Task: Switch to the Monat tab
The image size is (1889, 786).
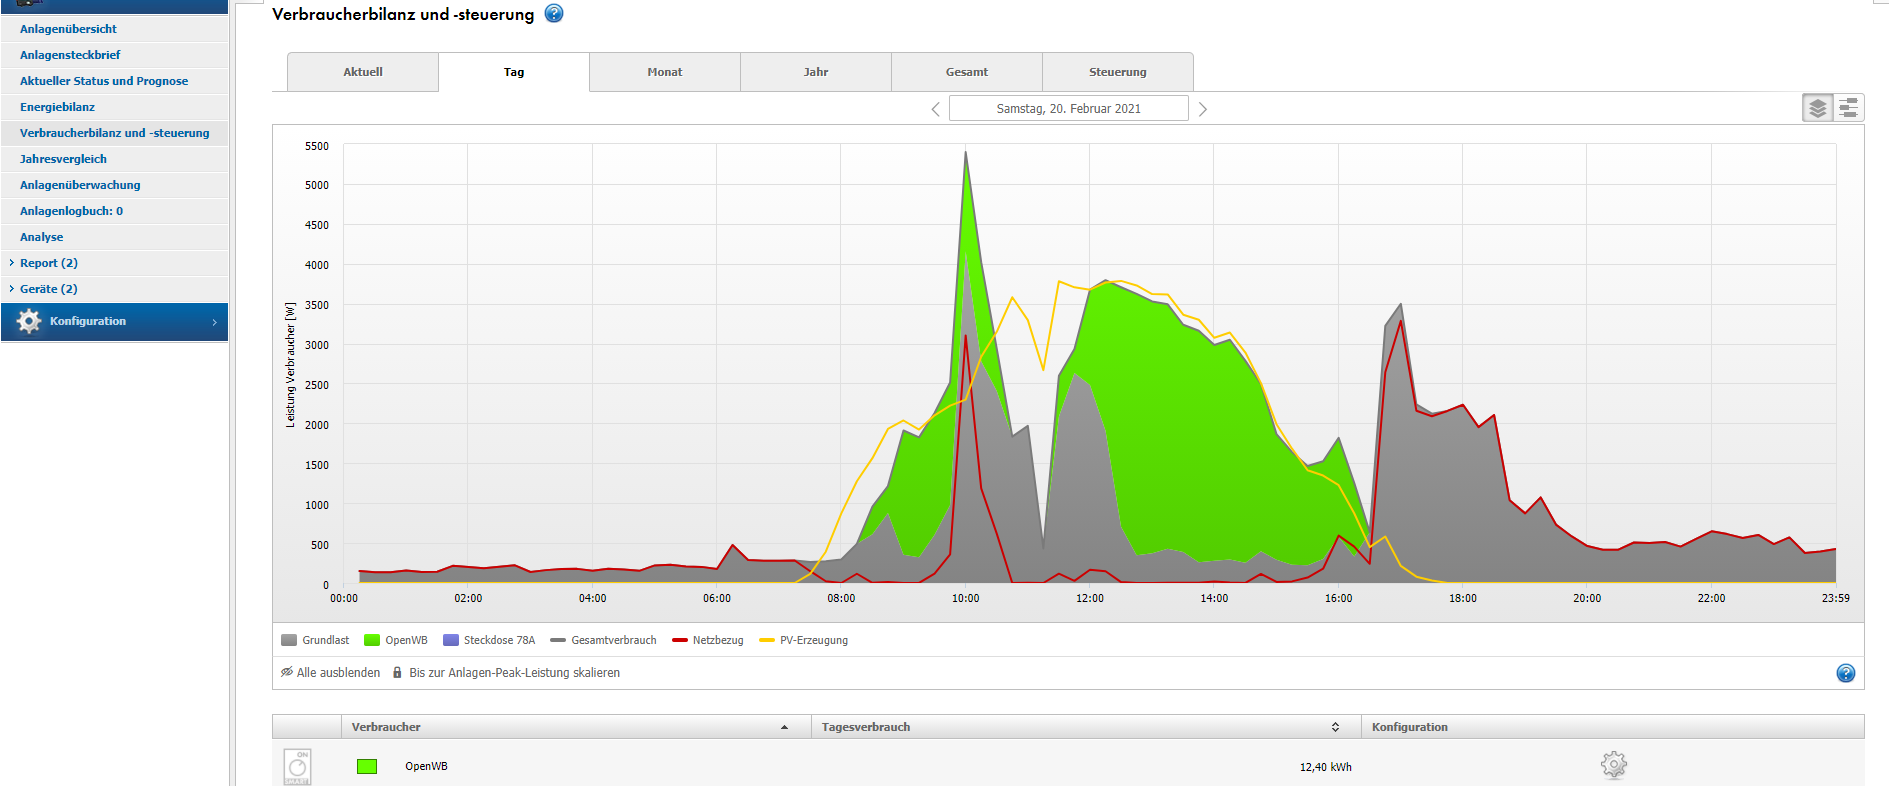Action: pyautogui.click(x=664, y=72)
